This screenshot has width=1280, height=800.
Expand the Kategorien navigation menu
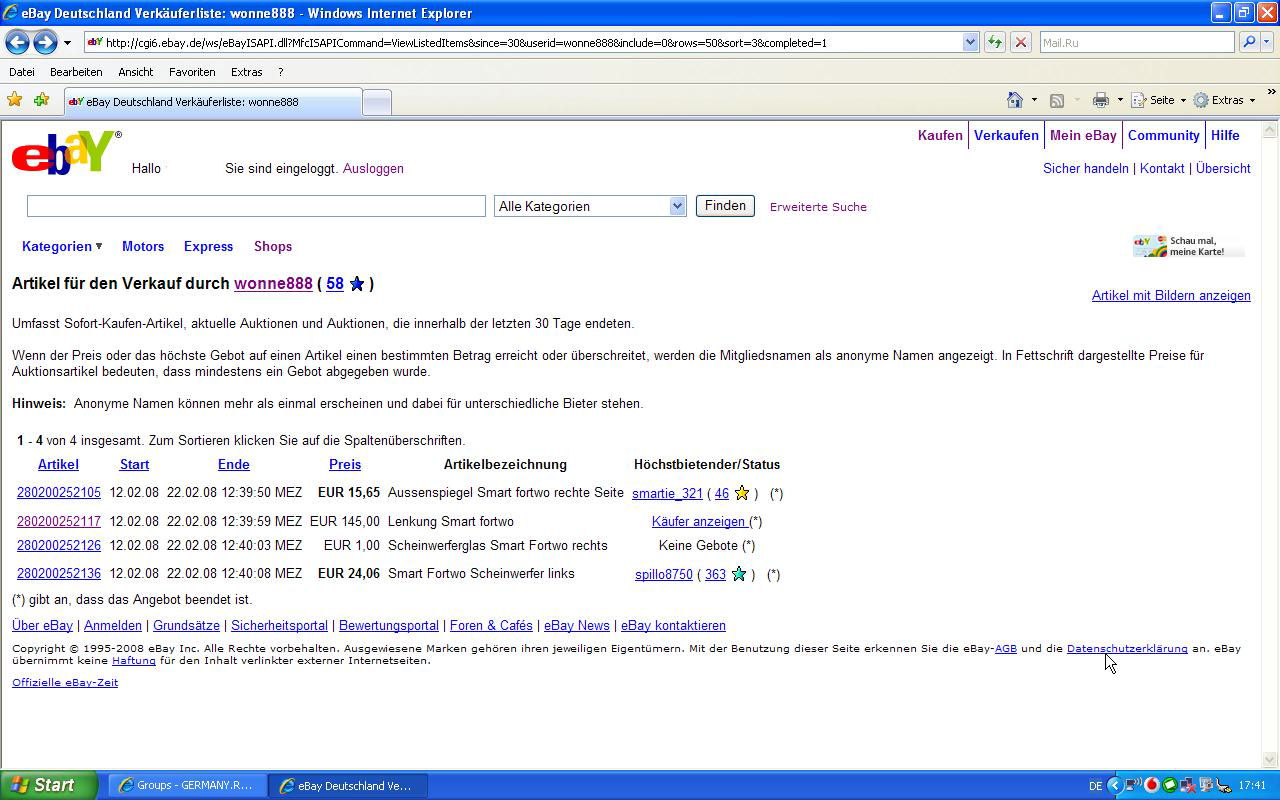[x=62, y=246]
